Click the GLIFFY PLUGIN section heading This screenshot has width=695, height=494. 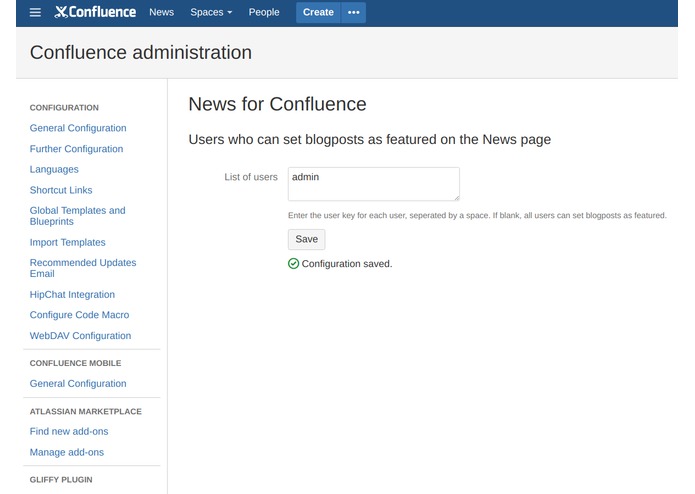(x=61, y=480)
